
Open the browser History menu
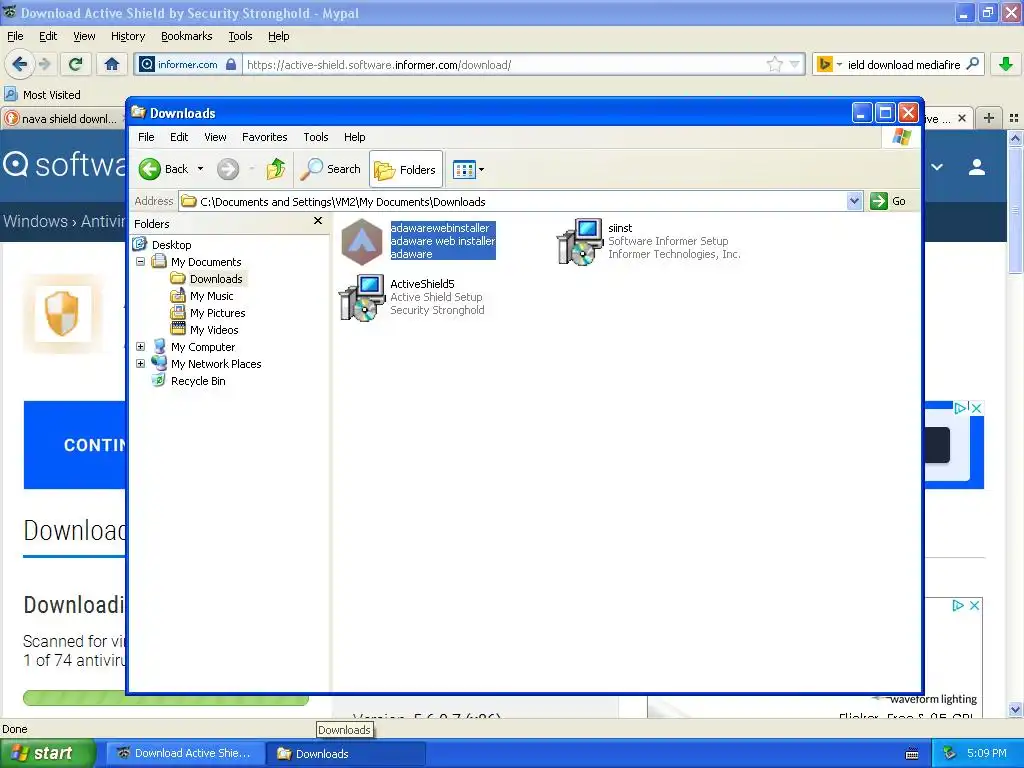point(127,36)
